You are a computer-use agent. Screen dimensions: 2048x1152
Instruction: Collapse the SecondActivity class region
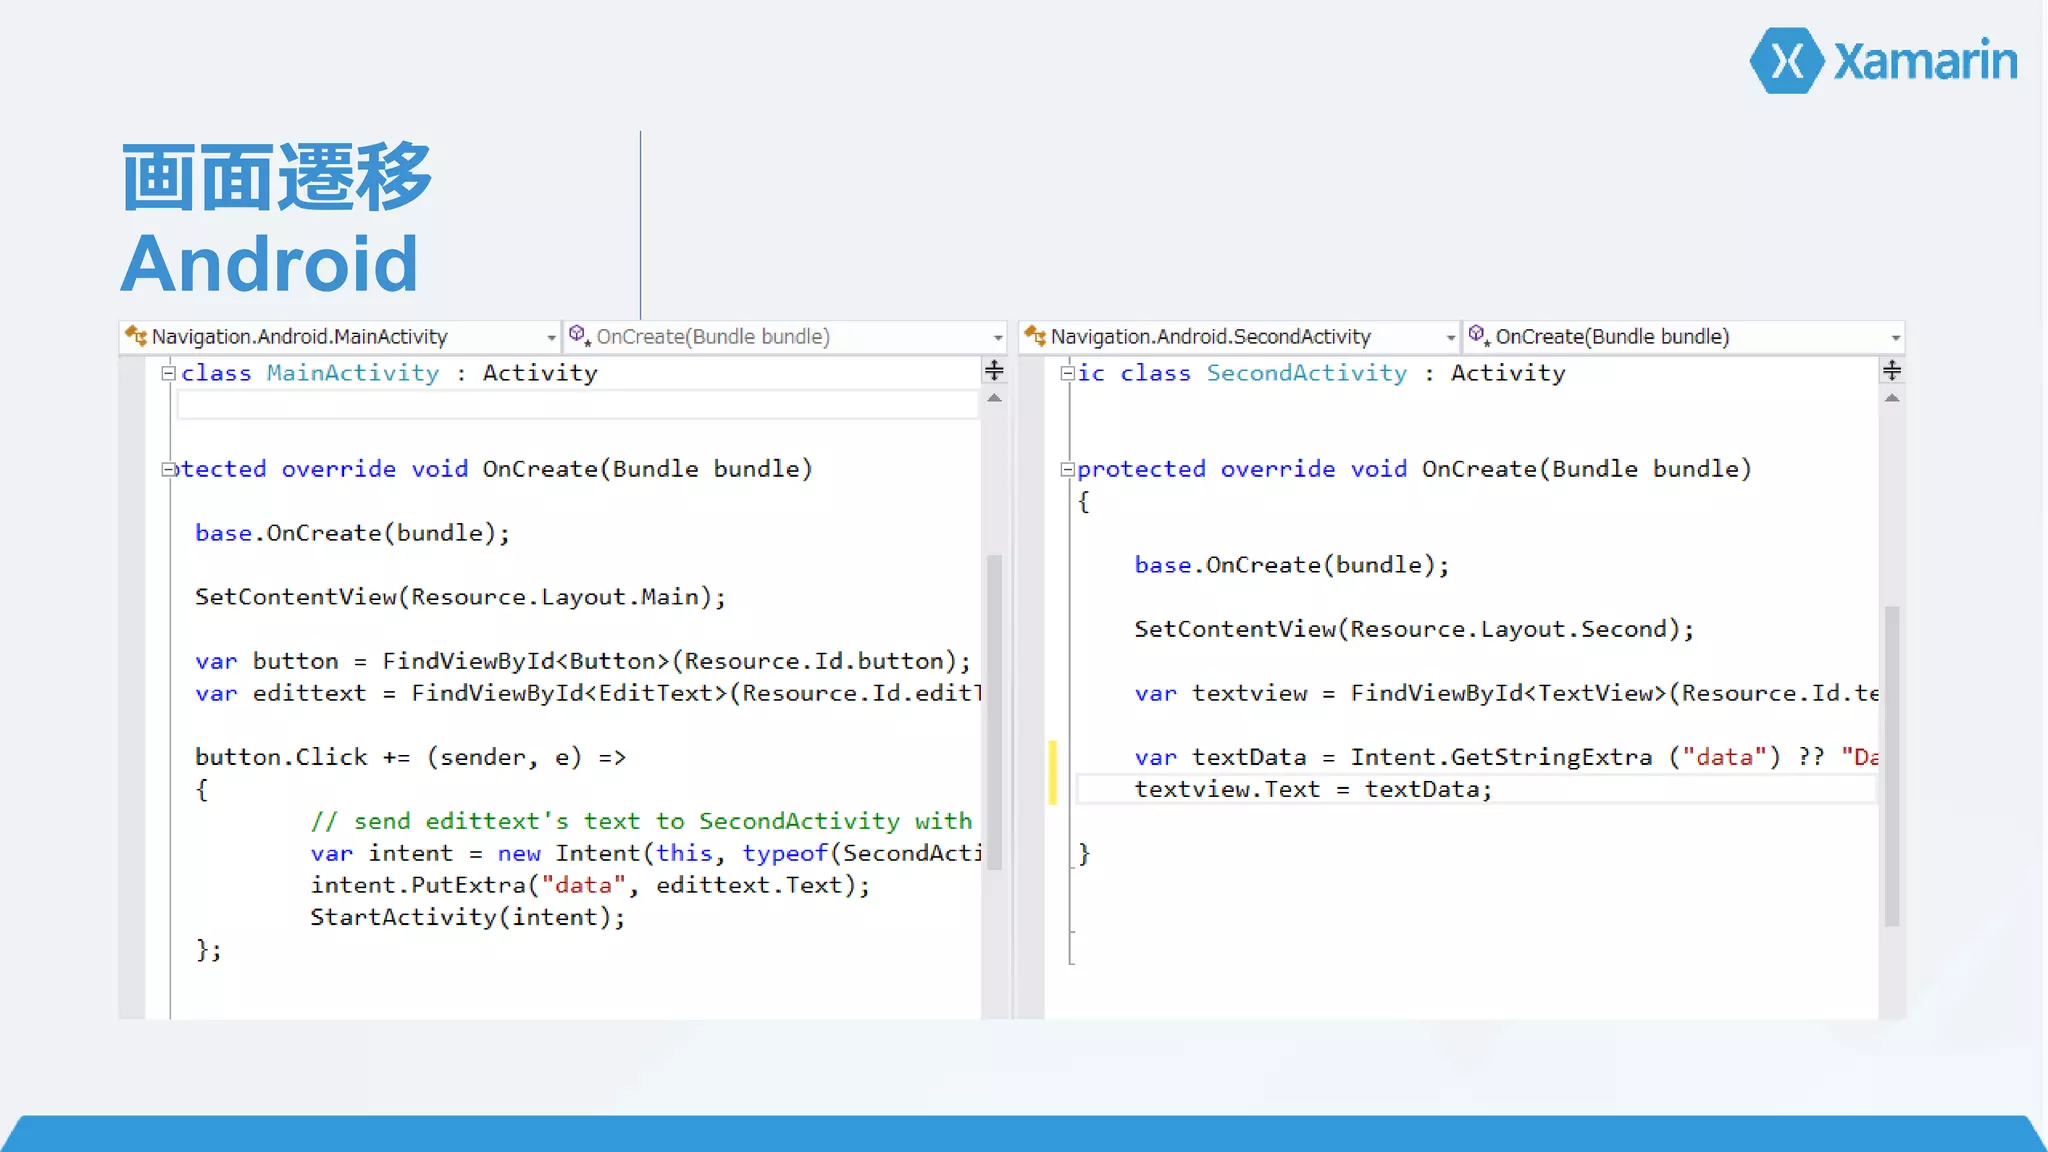[x=1067, y=373]
